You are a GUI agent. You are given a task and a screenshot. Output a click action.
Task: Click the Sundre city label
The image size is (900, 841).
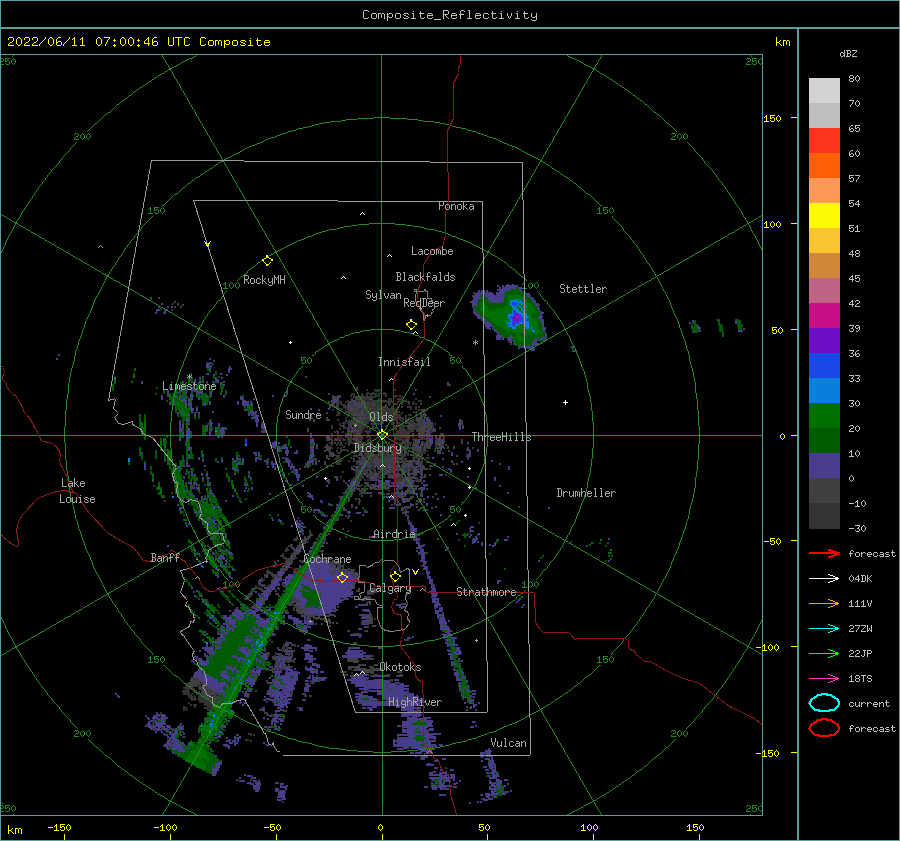pos(303,414)
